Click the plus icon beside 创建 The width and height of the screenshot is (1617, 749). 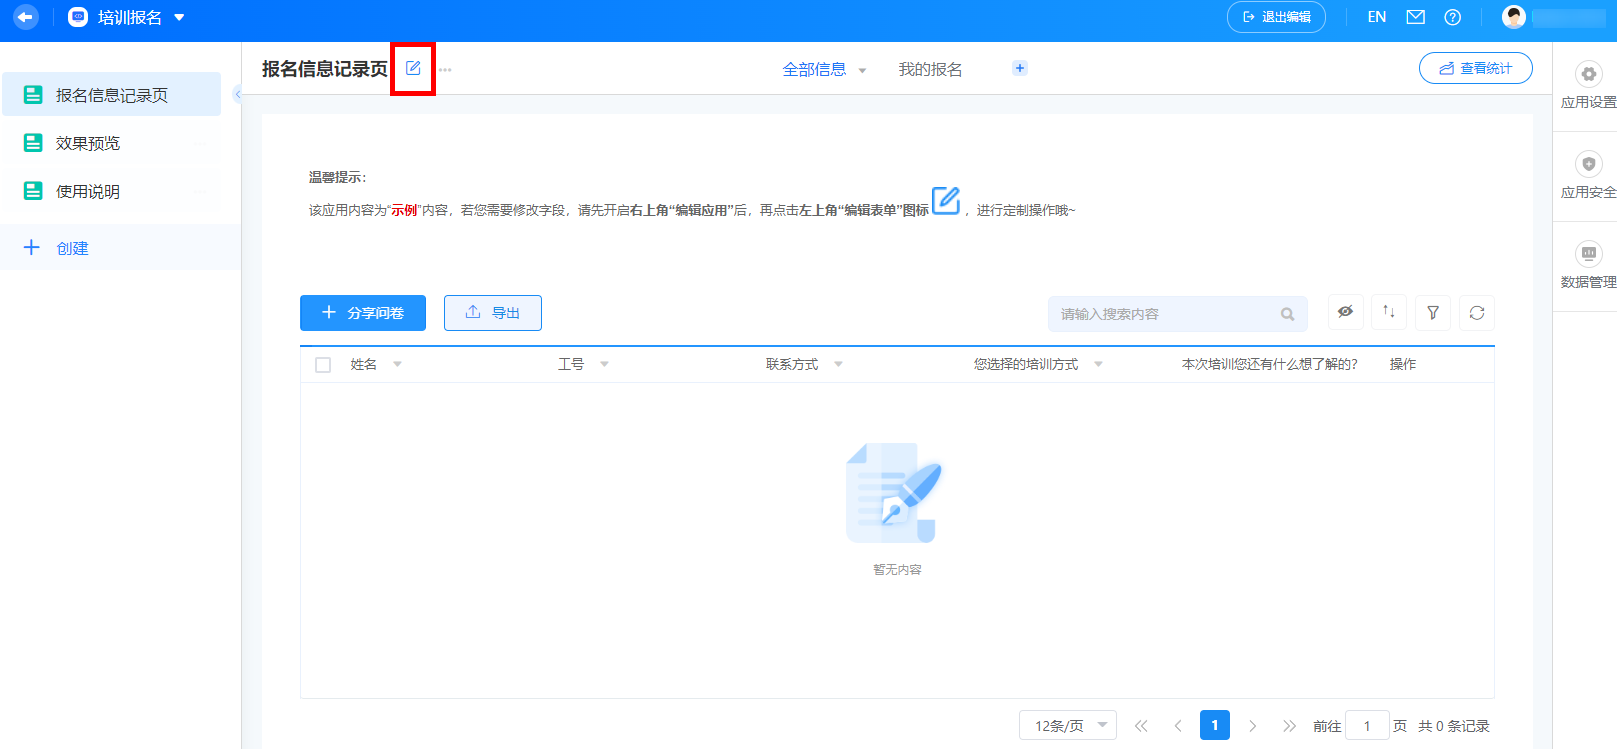pyautogui.click(x=32, y=247)
